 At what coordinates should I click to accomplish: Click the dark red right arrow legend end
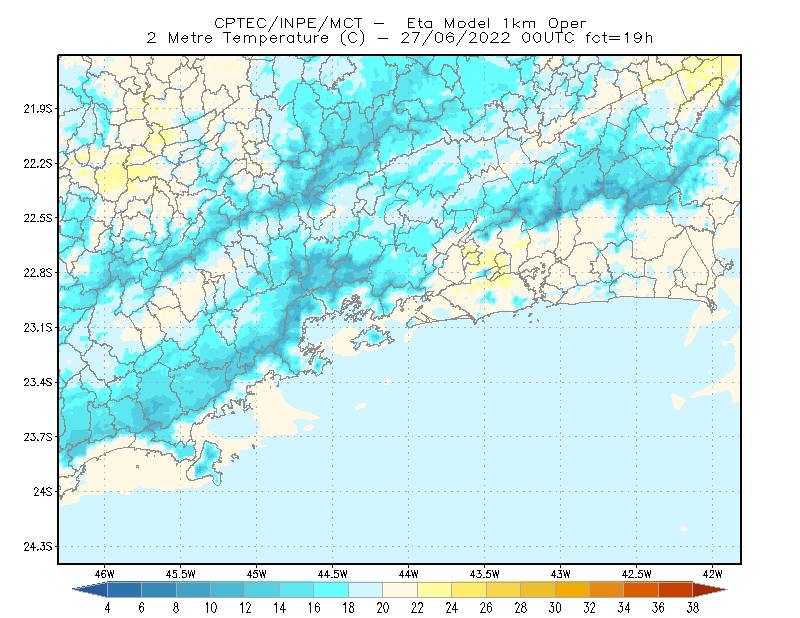[710, 590]
